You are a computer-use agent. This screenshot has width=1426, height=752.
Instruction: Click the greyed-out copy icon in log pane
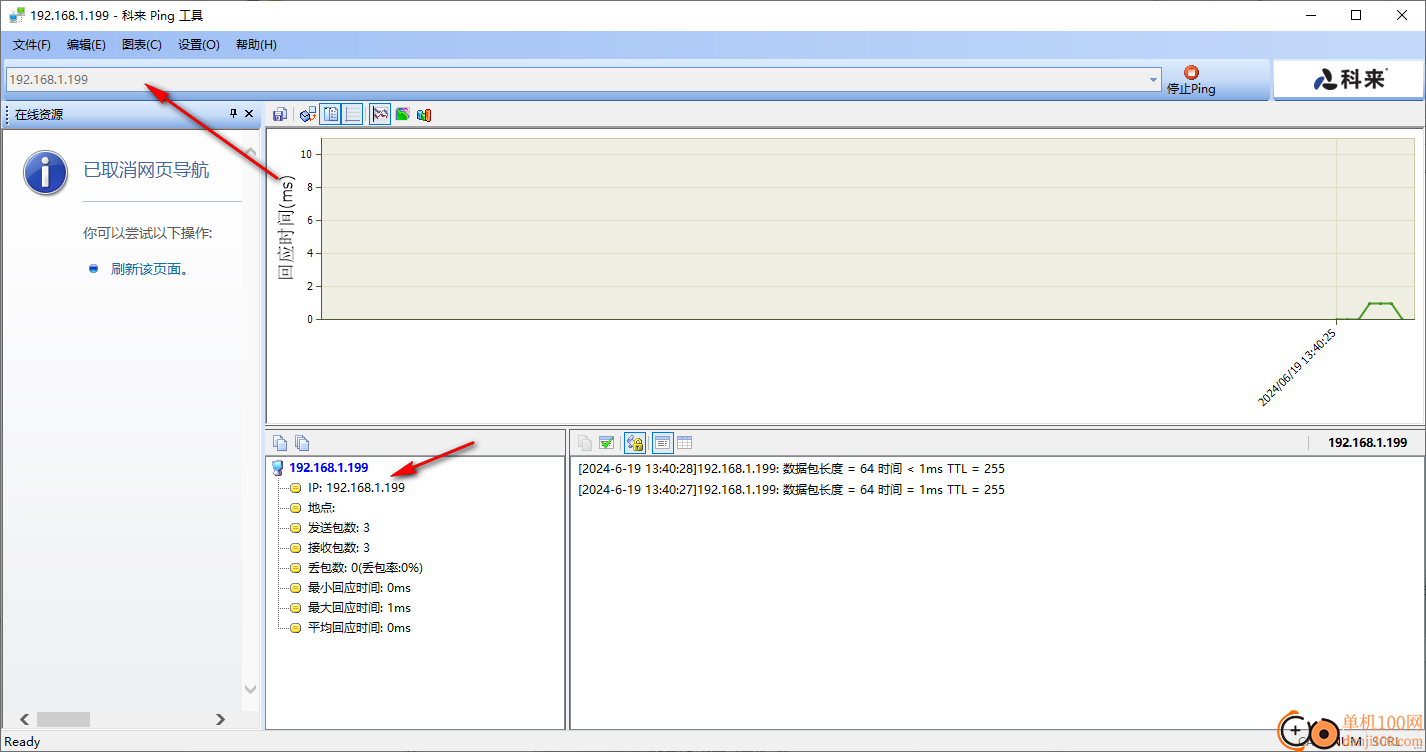click(585, 443)
